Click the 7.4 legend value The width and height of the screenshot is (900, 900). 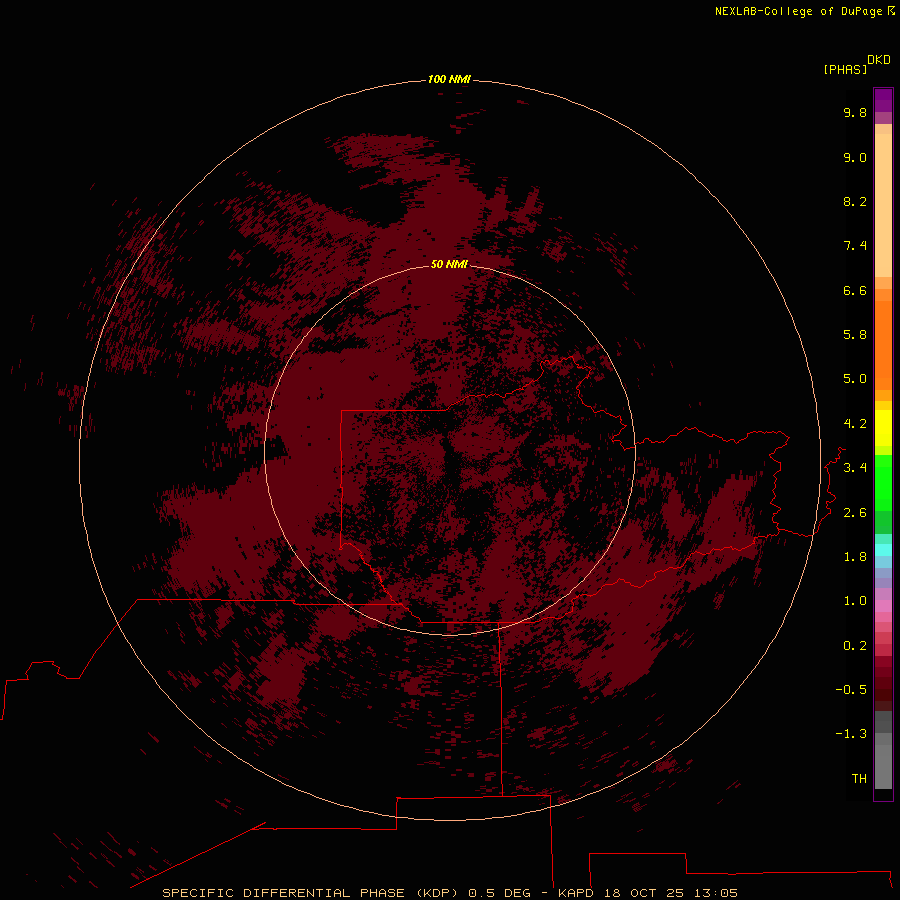855,246
